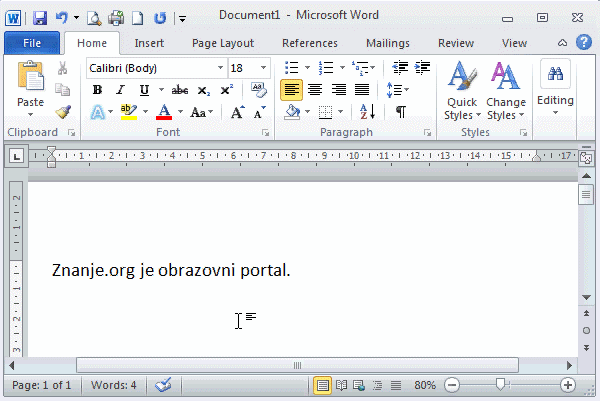Image resolution: width=600 pixels, height=401 pixels.
Task: Click the Quick Styles gallery icon
Action: click(461, 92)
